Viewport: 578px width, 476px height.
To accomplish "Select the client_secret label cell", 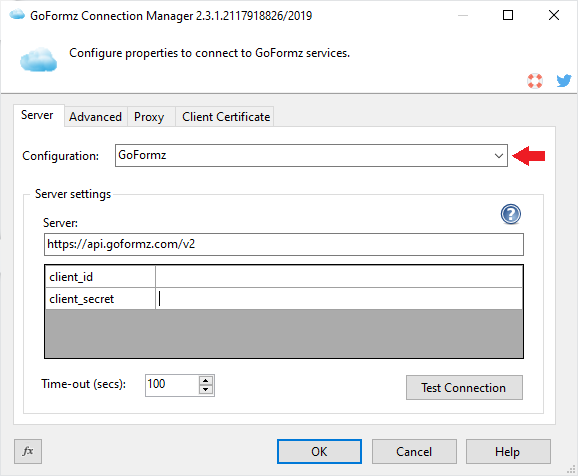I will 100,299.
